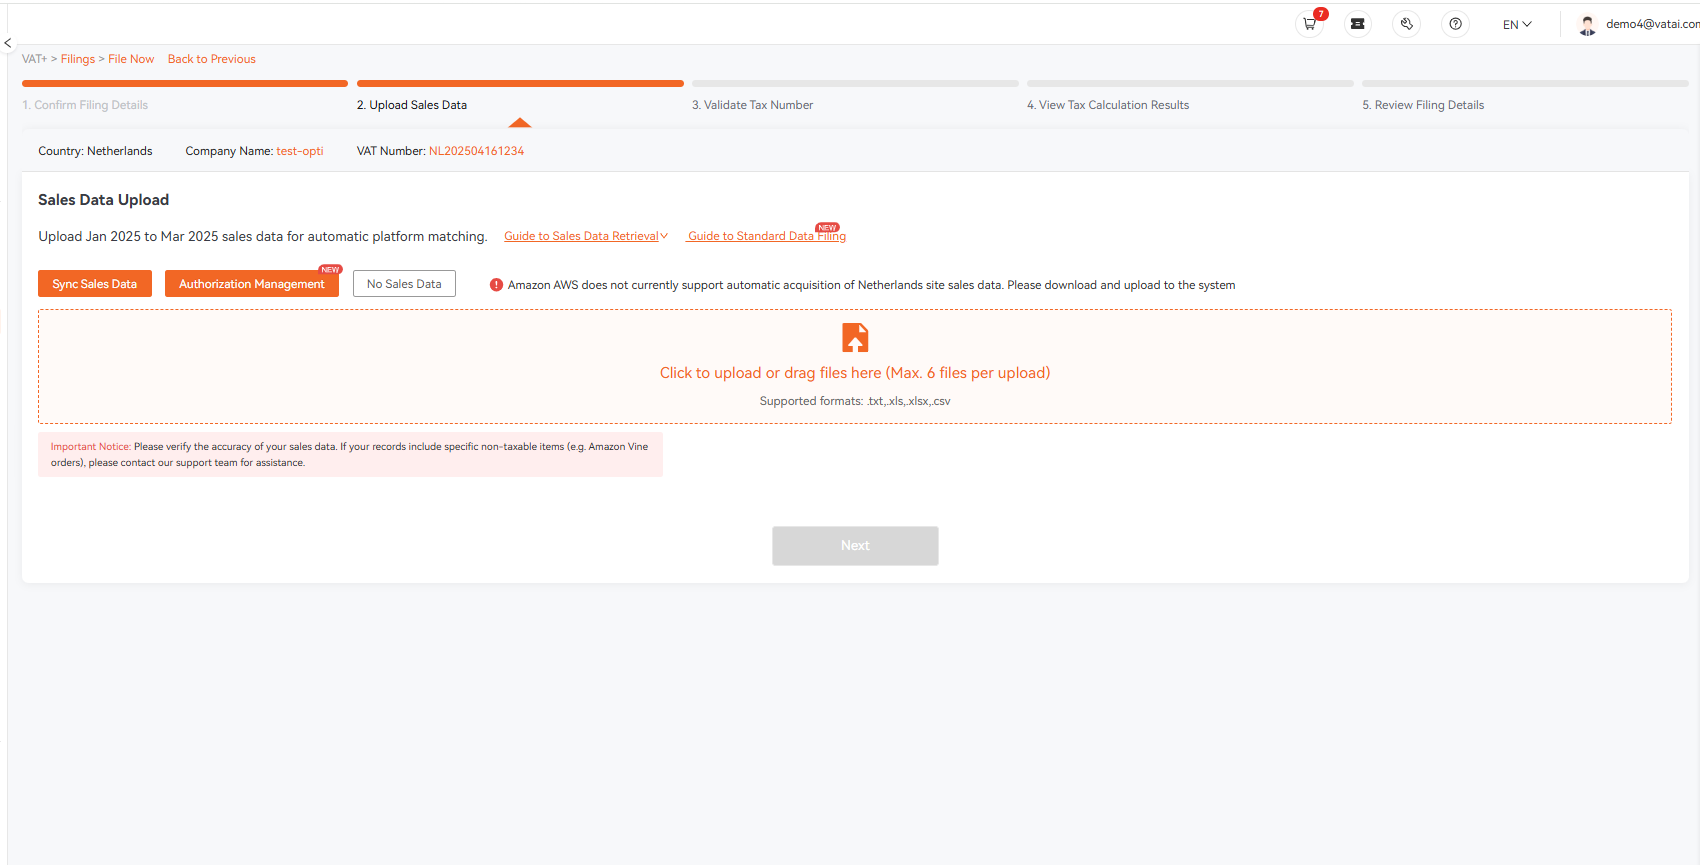Viewport: 1700px width, 865px height.
Task: Click the user avatar icon
Action: pyautogui.click(x=1587, y=25)
